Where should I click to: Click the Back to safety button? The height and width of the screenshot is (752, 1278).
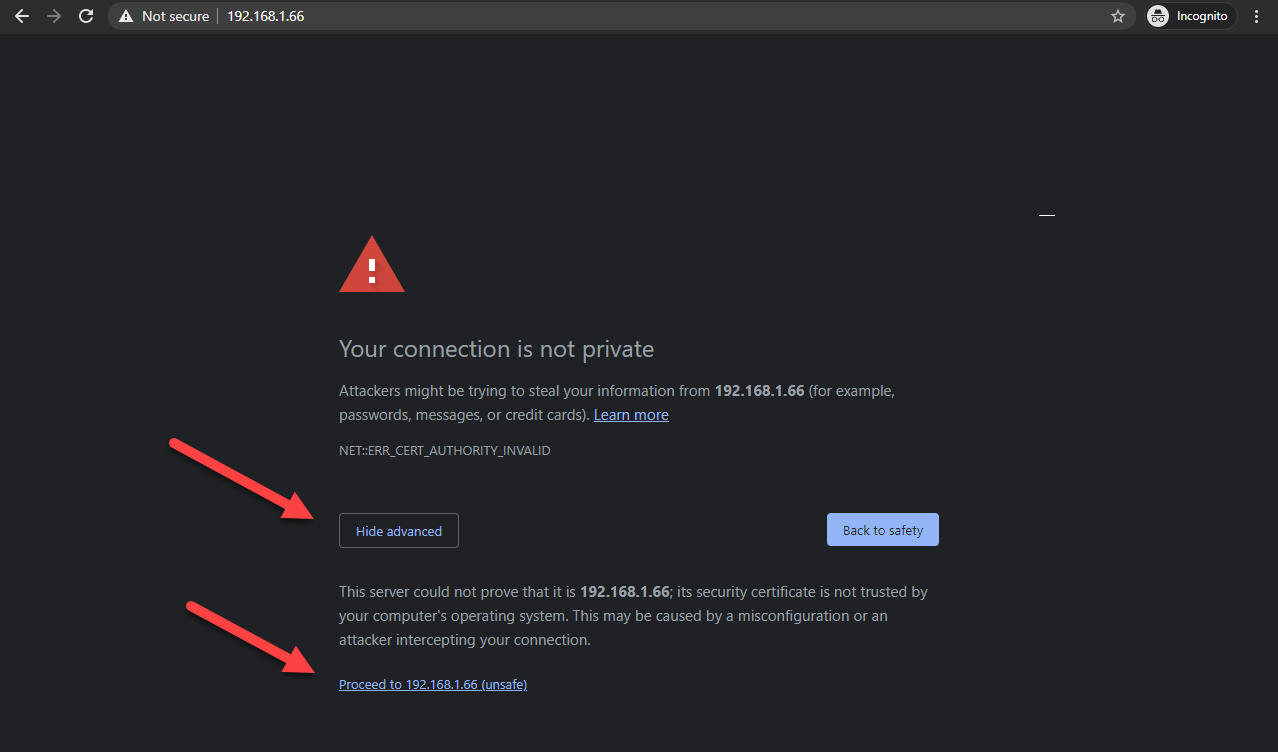point(883,530)
